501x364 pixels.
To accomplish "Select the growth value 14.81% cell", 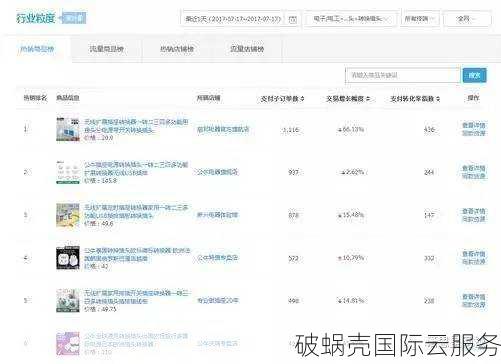I will 351,300.
